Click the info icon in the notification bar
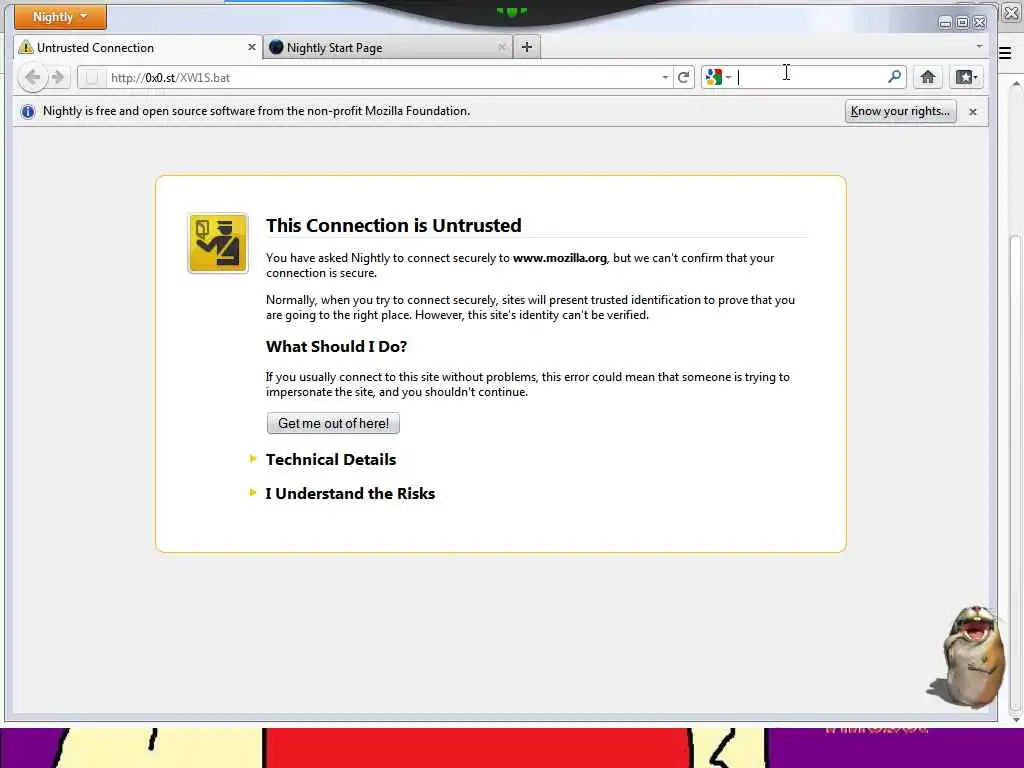This screenshot has width=1024, height=768. click(27, 112)
